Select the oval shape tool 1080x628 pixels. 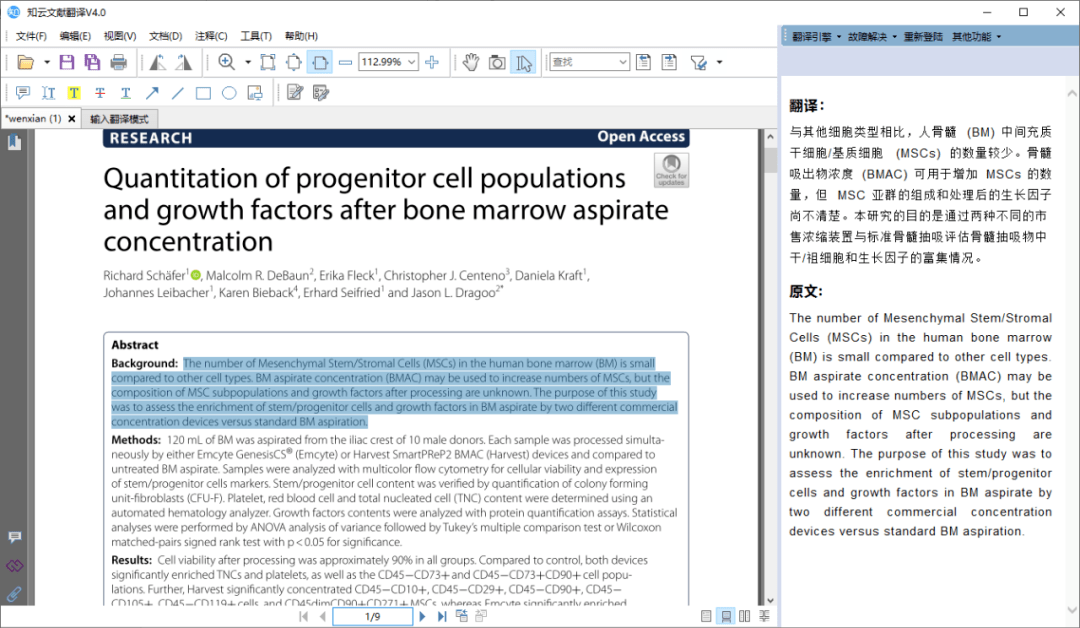(x=229, y=93)
